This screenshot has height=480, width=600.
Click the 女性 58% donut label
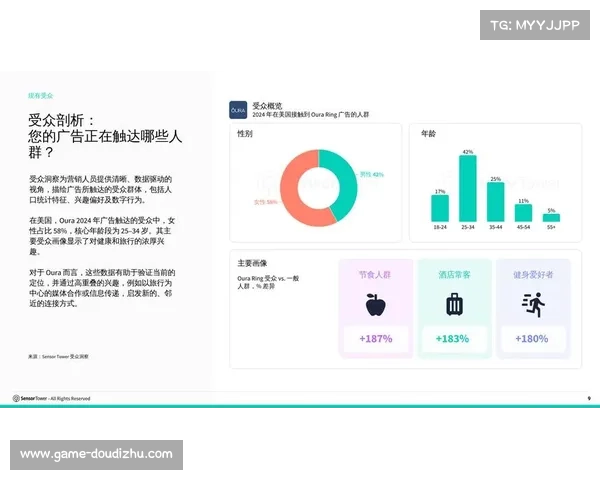[266, 202]
